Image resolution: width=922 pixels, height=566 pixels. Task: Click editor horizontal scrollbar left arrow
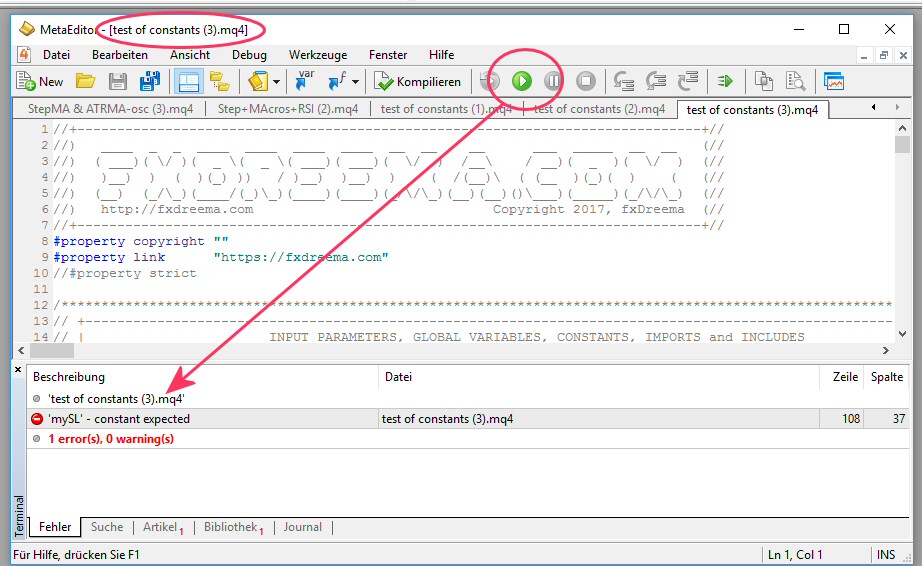[21, 350]
